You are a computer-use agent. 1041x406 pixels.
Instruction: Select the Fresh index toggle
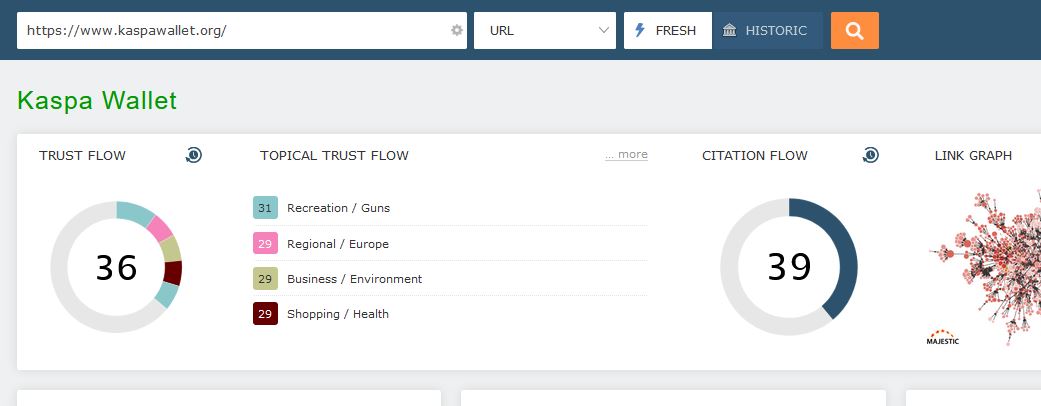(668, 30)
